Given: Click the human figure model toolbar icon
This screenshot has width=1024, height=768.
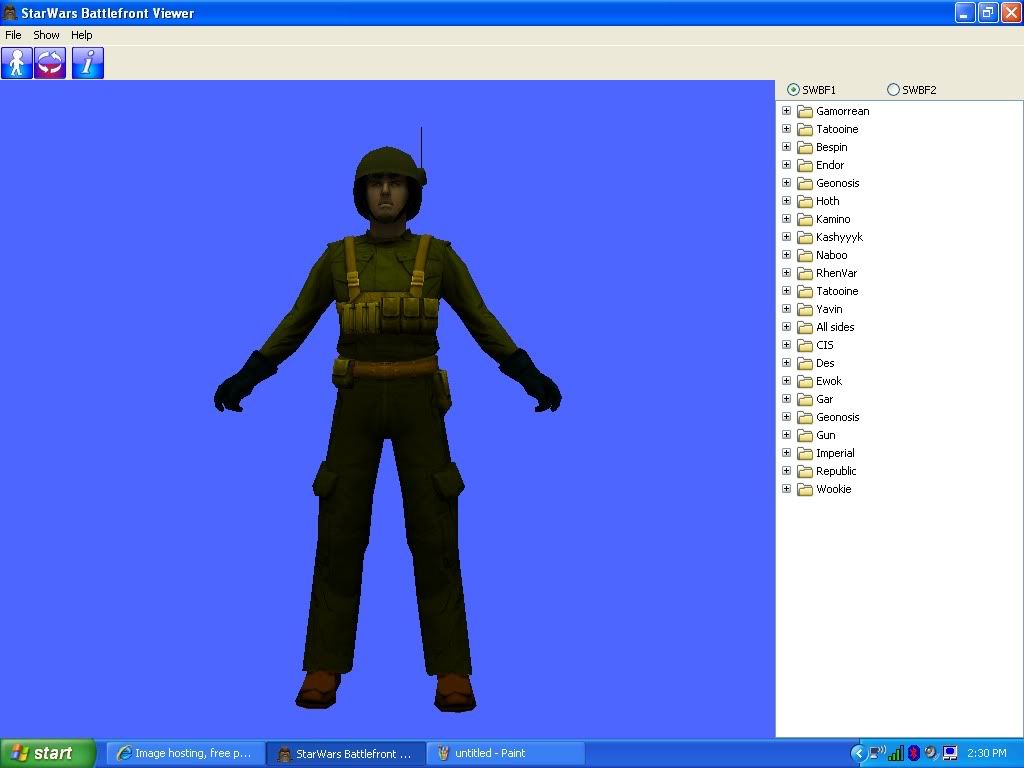Looking at the screenshot, I should point(17,63).
